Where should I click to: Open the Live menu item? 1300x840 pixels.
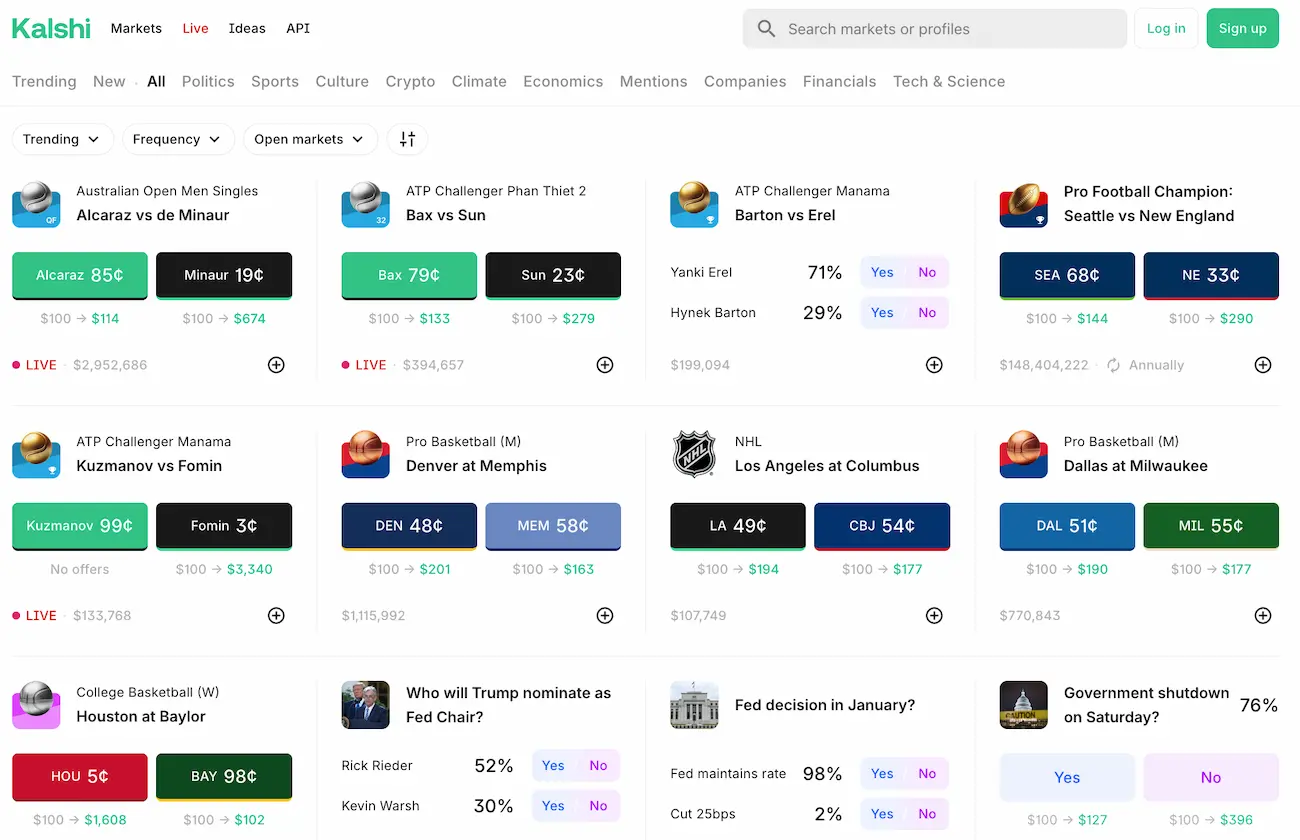[x=195, y=28]
